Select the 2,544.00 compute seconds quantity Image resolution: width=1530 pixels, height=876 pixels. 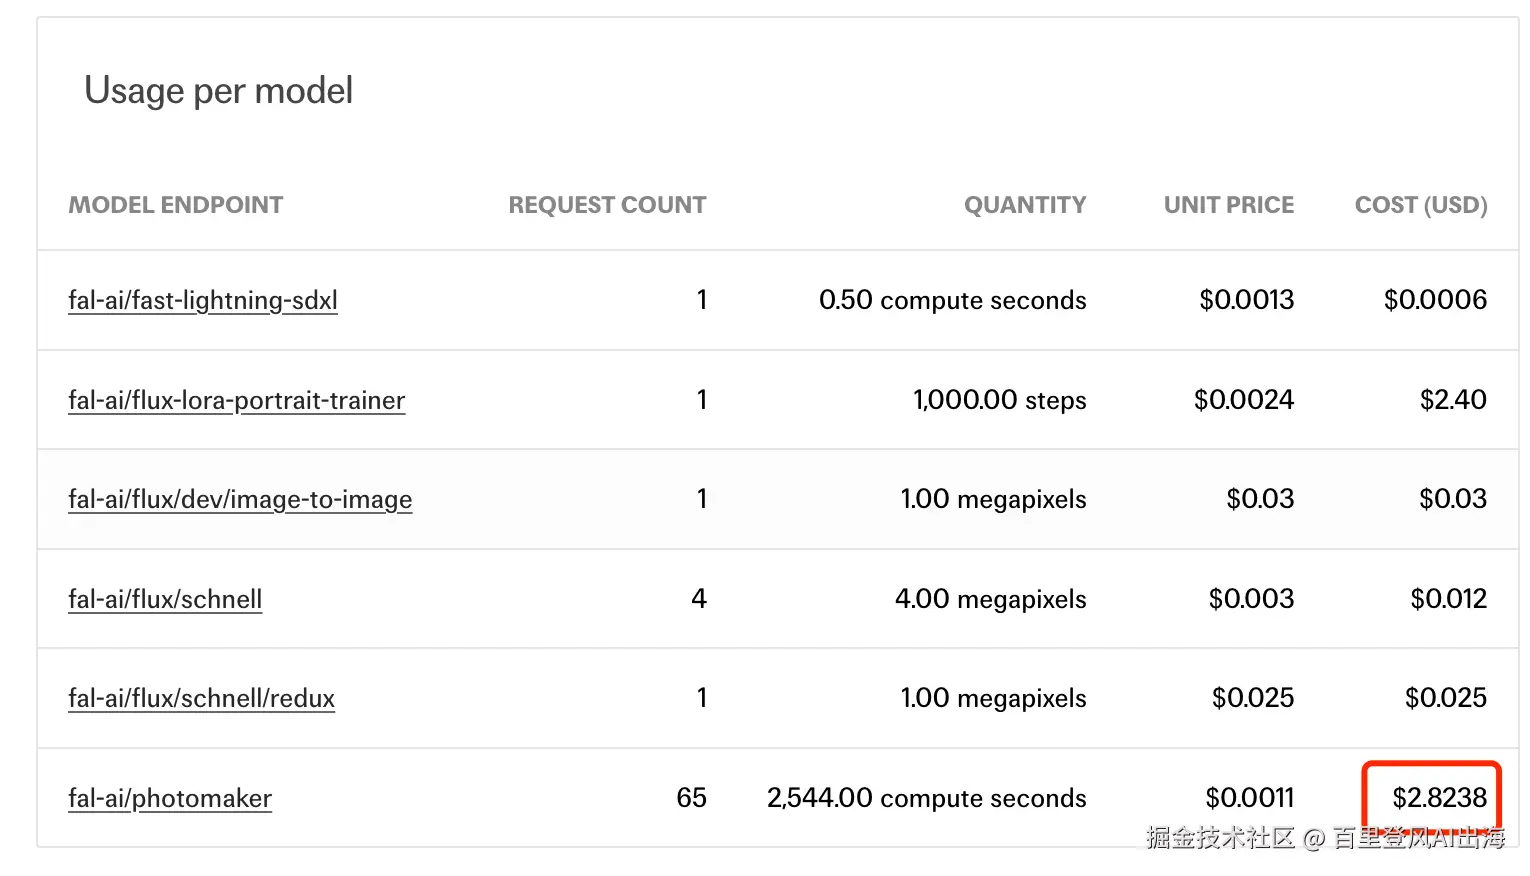pyautogui.click(x=926, y=798)
